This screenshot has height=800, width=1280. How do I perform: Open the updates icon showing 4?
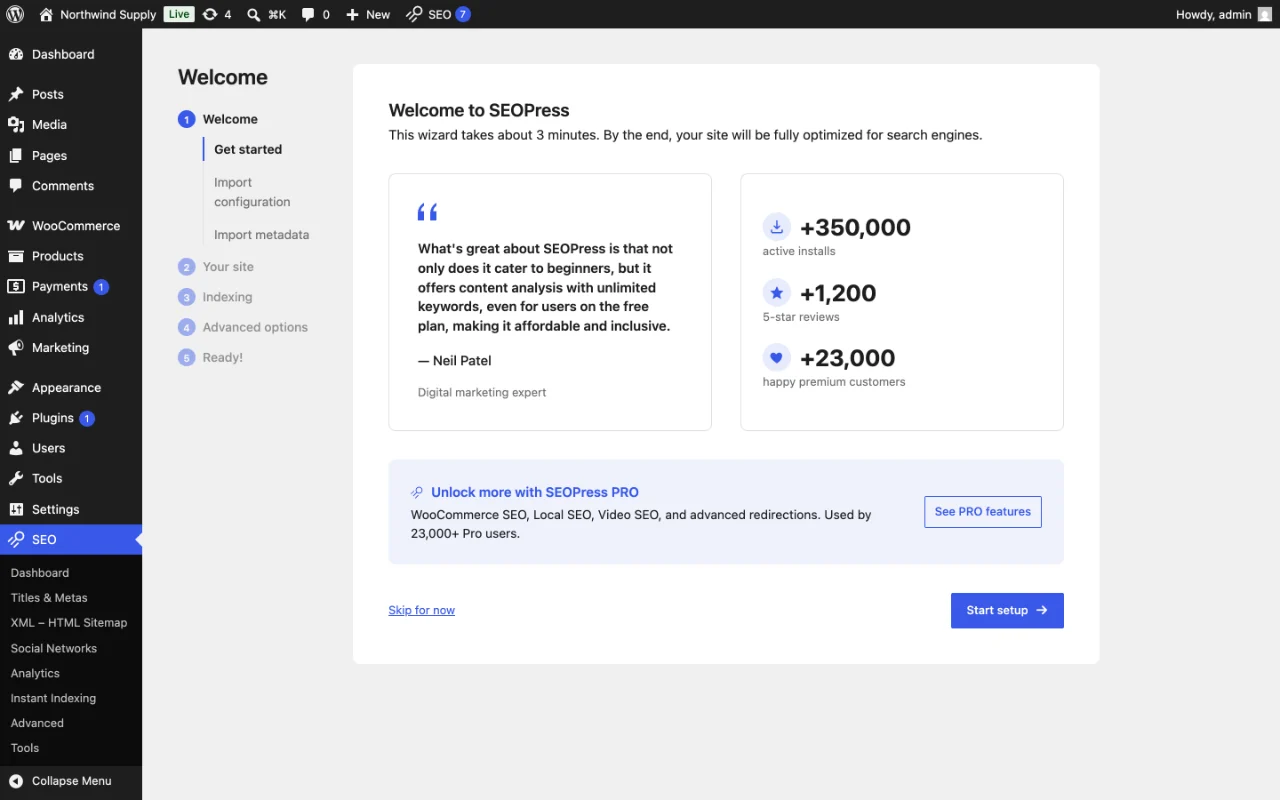tap(217, 14)
